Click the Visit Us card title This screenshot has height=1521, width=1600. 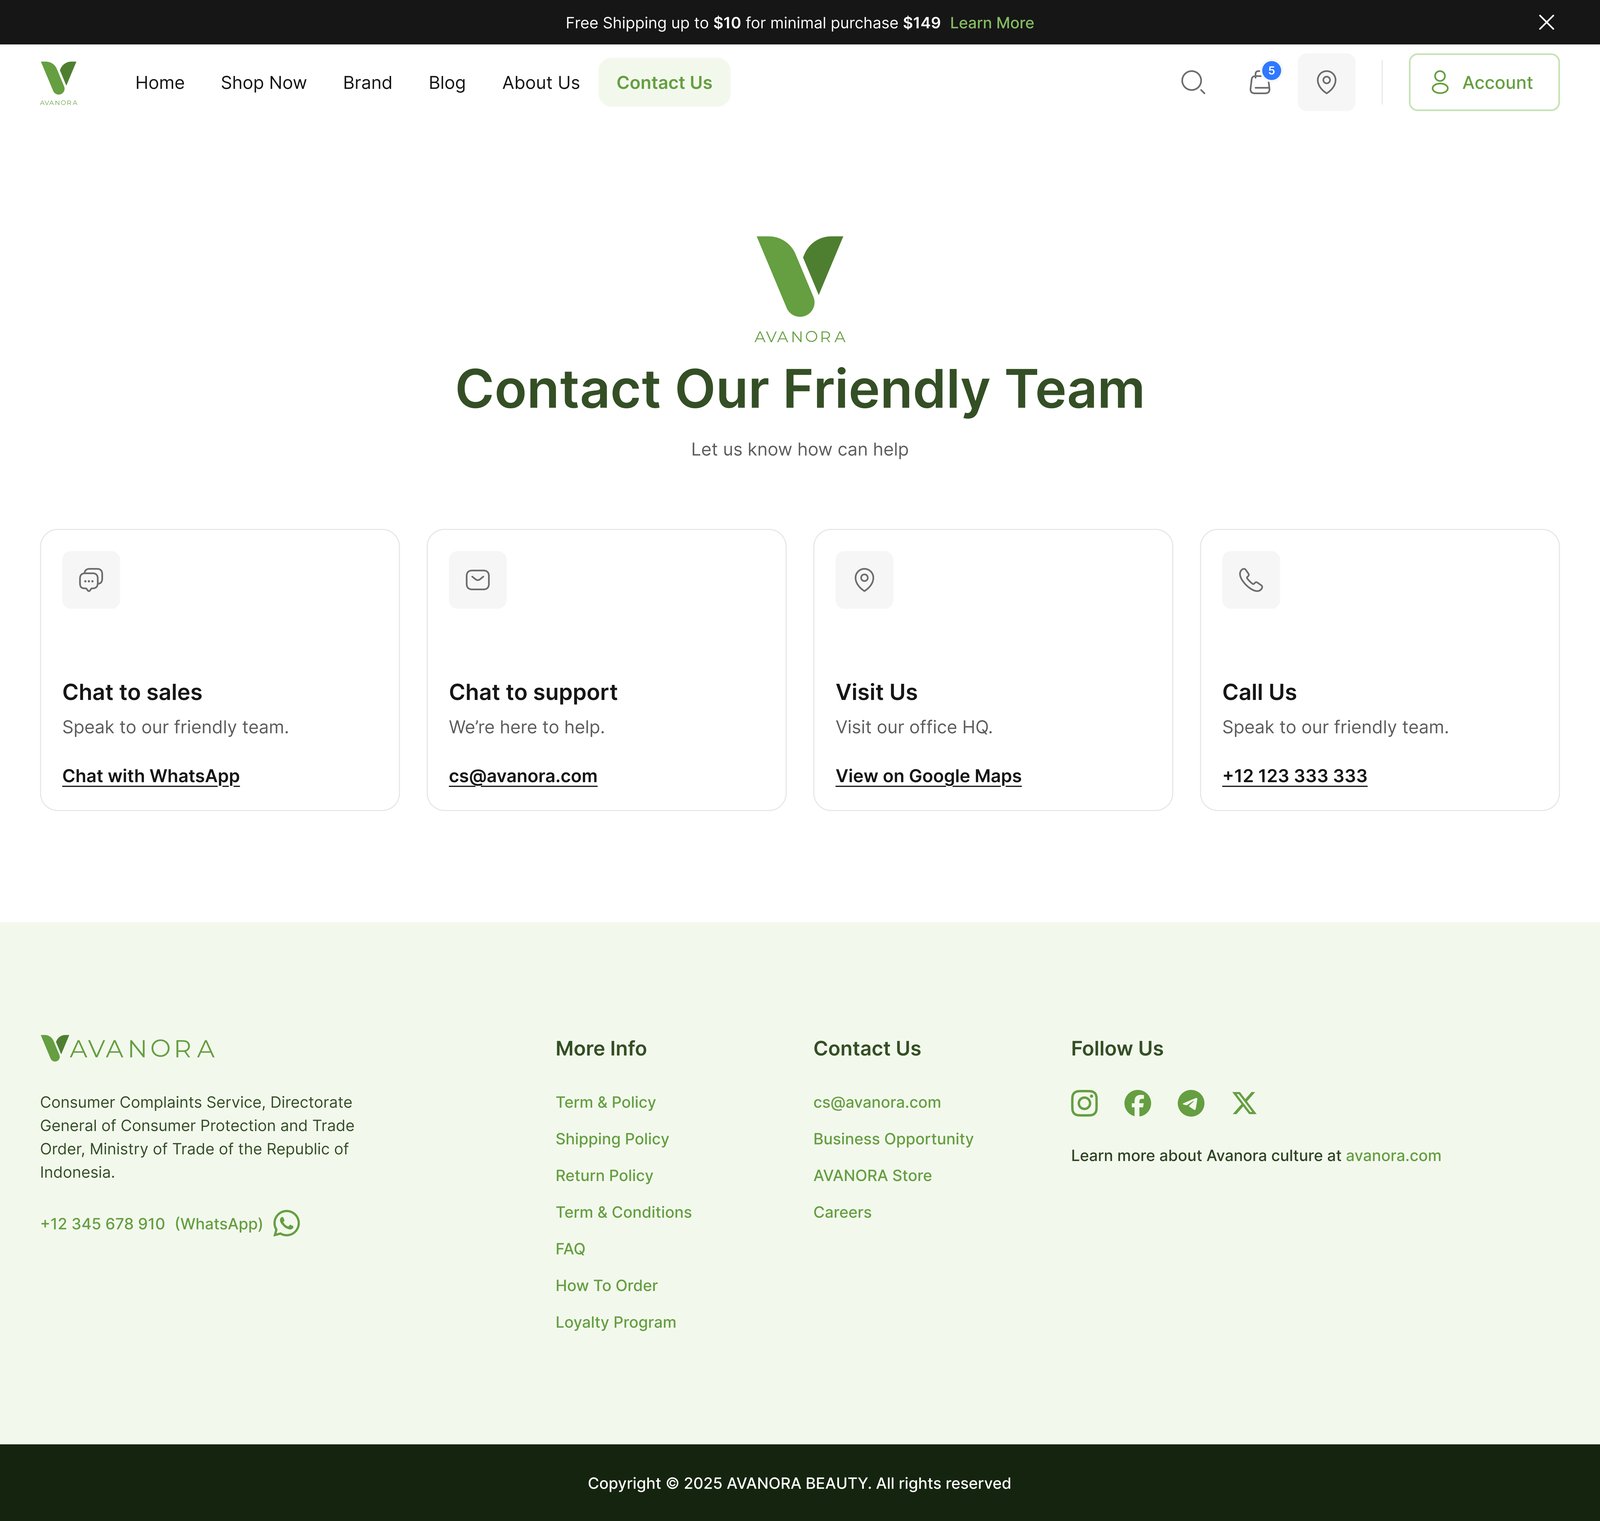coord(876,692)
